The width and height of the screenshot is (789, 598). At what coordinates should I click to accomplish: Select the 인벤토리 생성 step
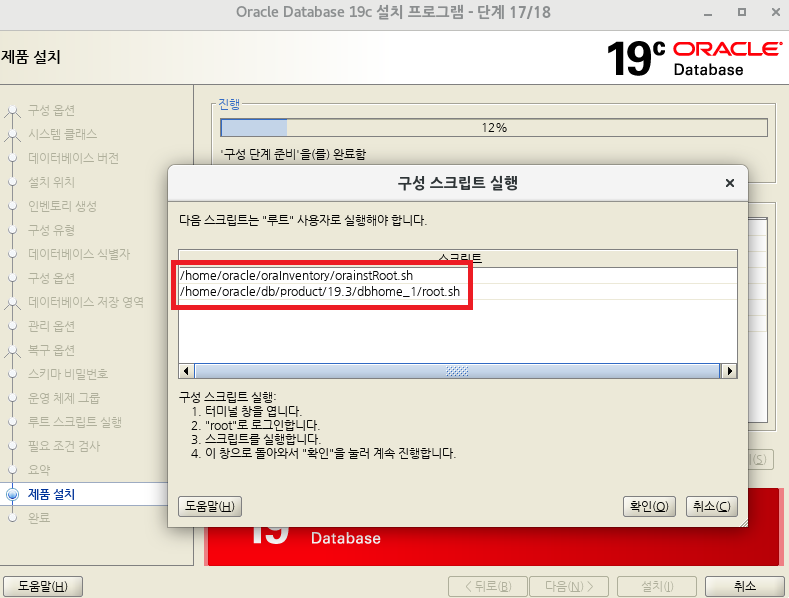[62, 206]
